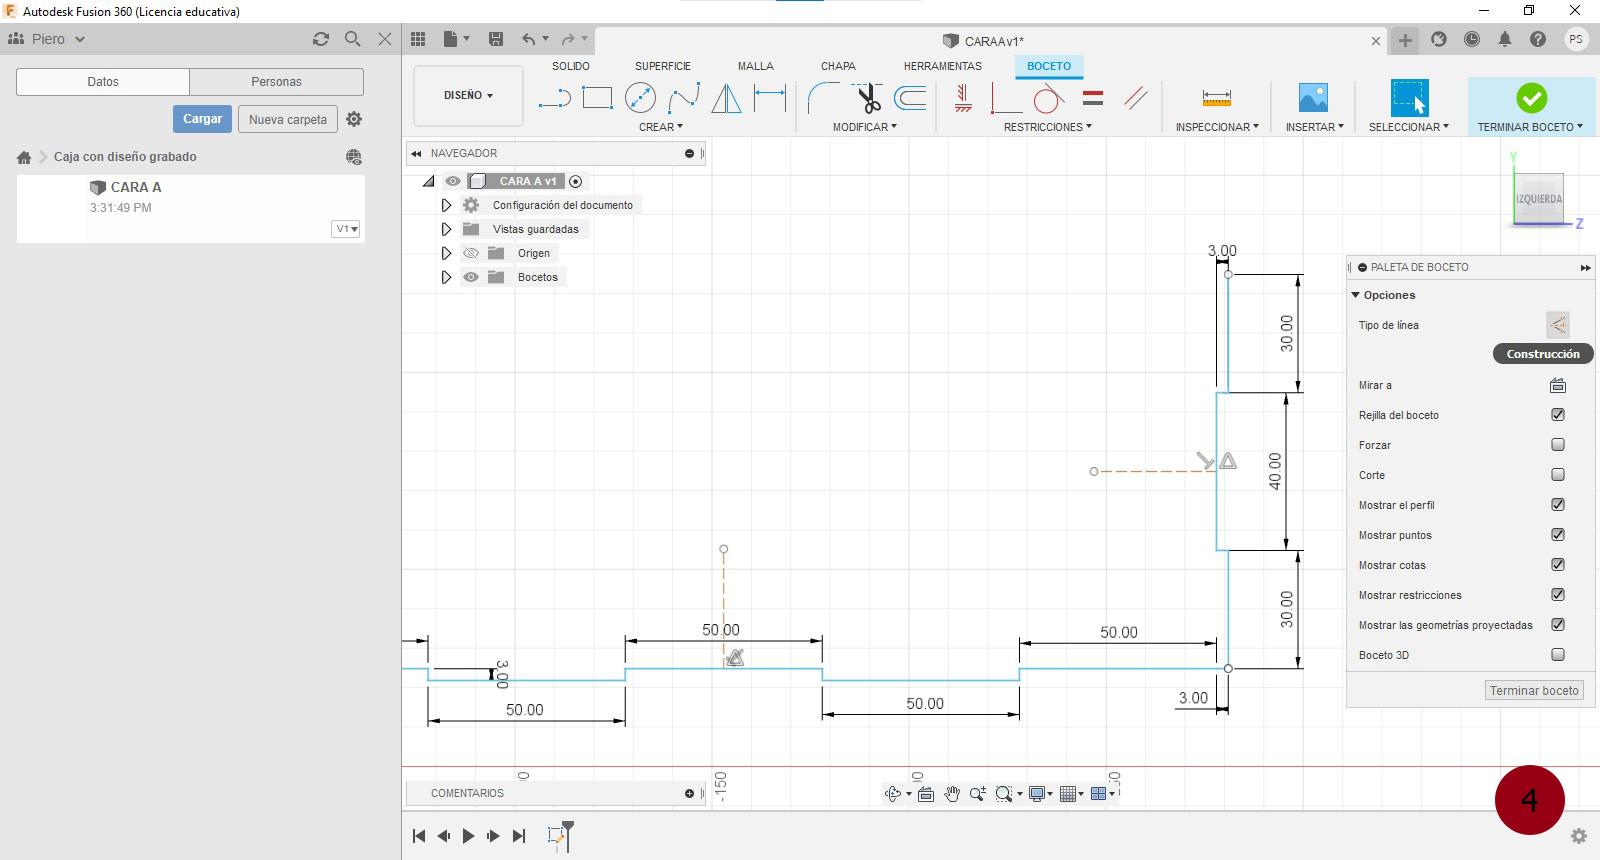This screenshot has height=860, width=1600.
Task: Click the Offset tool icon
Action: pos(910,98)
